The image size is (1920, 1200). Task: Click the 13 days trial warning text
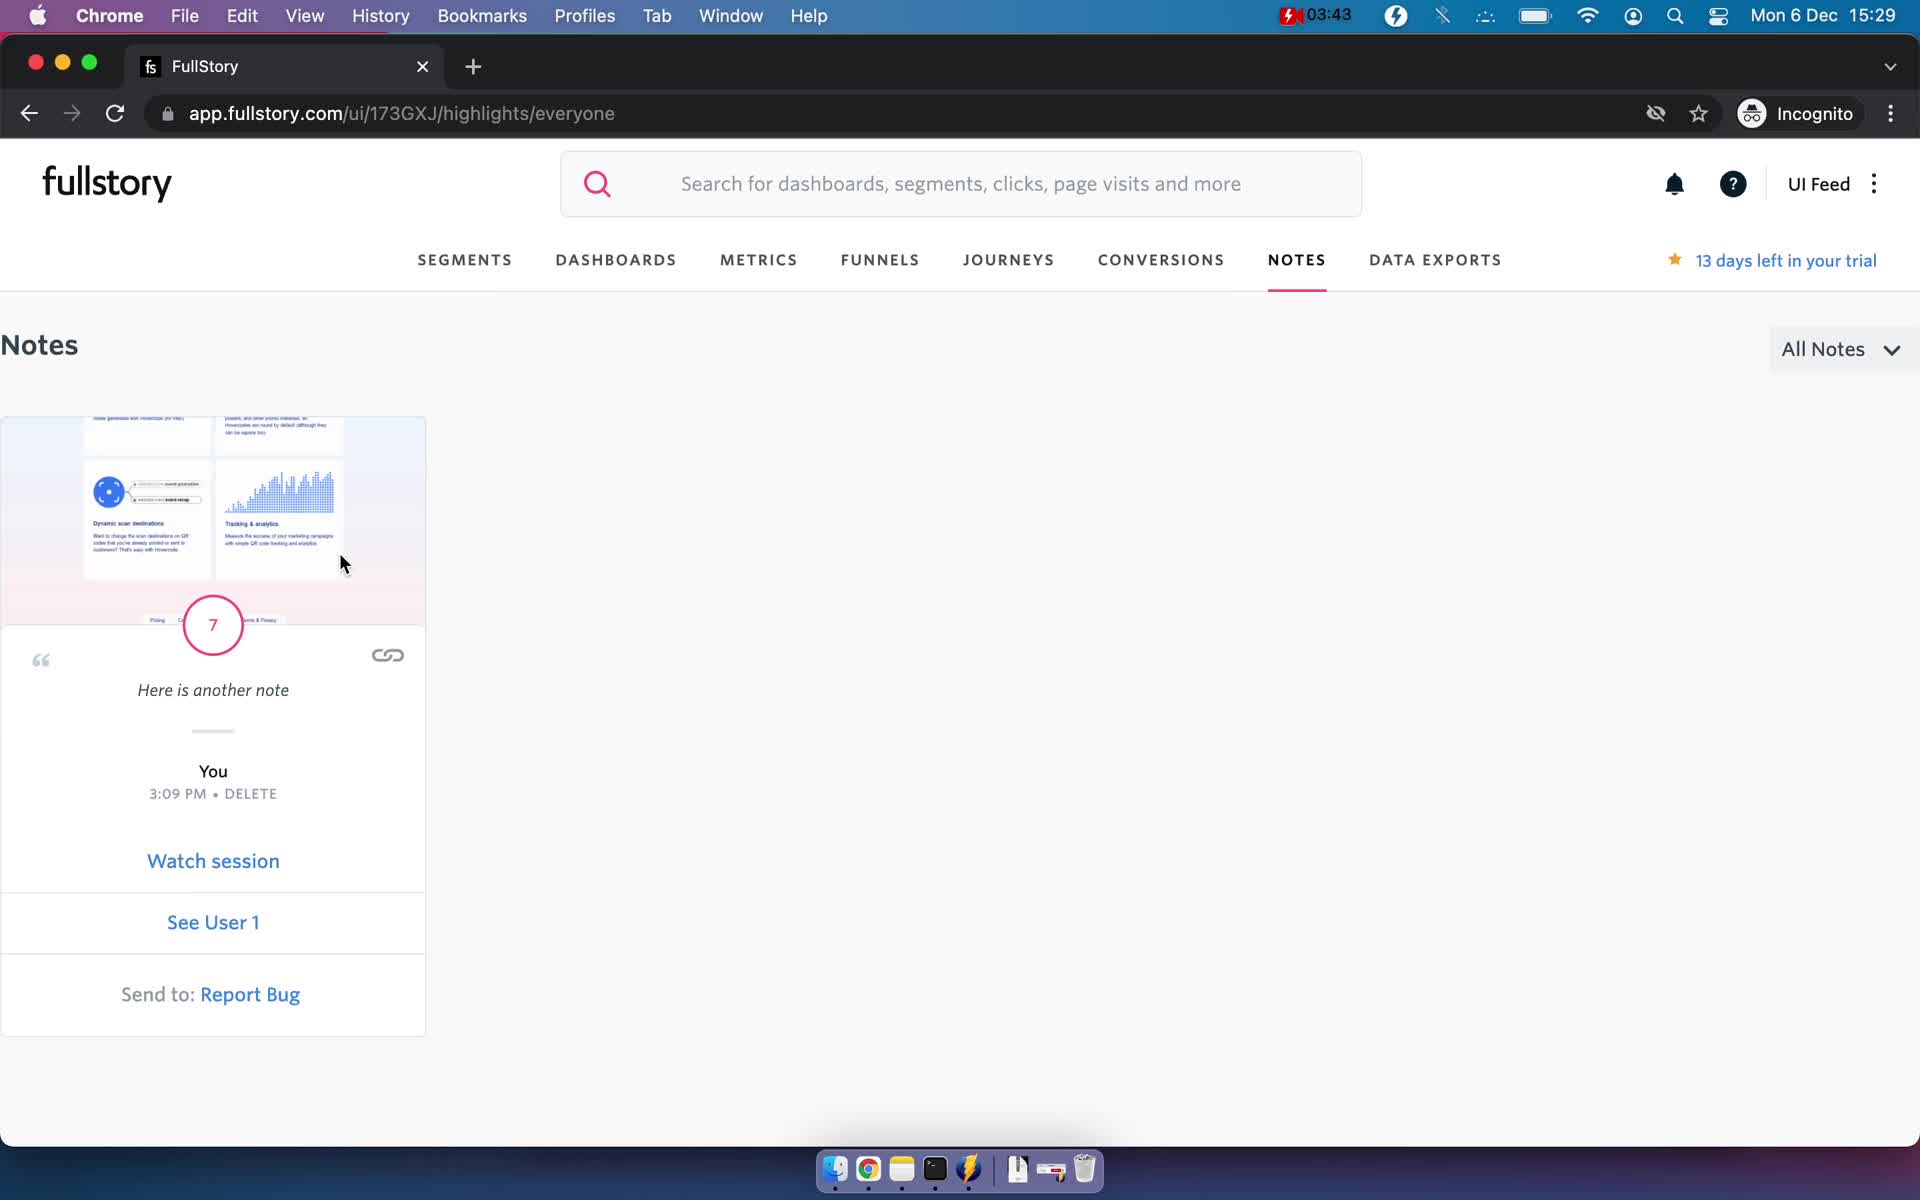tap(1786, 260)
